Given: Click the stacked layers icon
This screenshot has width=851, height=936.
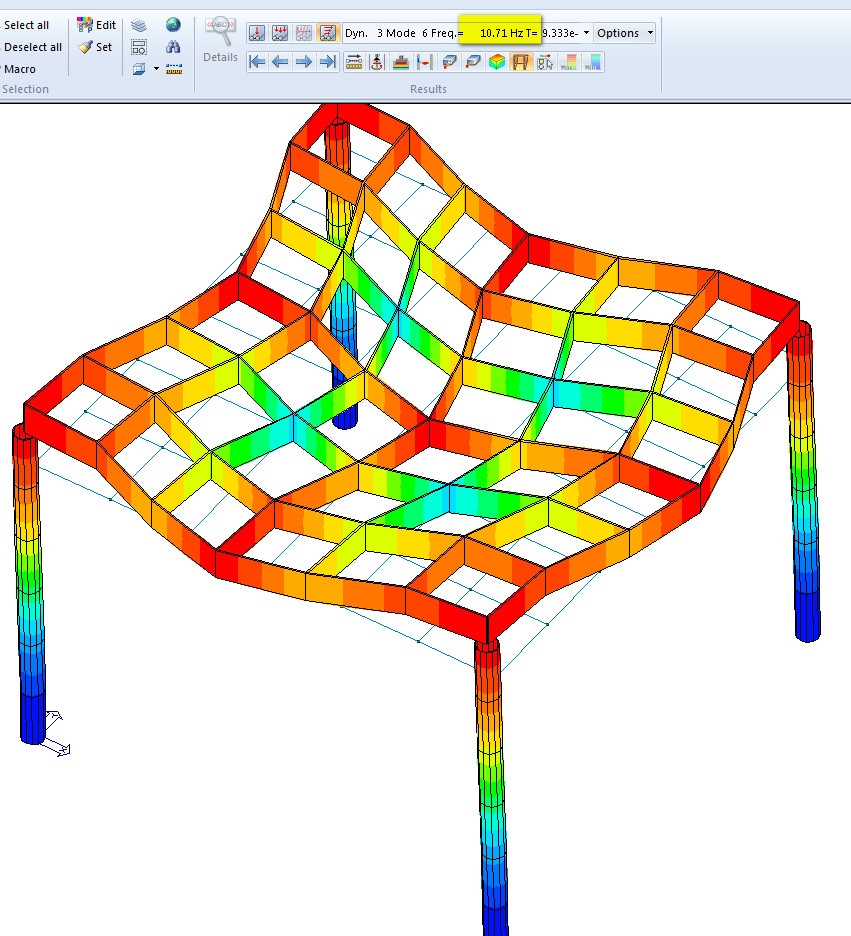Looking at the screenshot, I should 139,25.
